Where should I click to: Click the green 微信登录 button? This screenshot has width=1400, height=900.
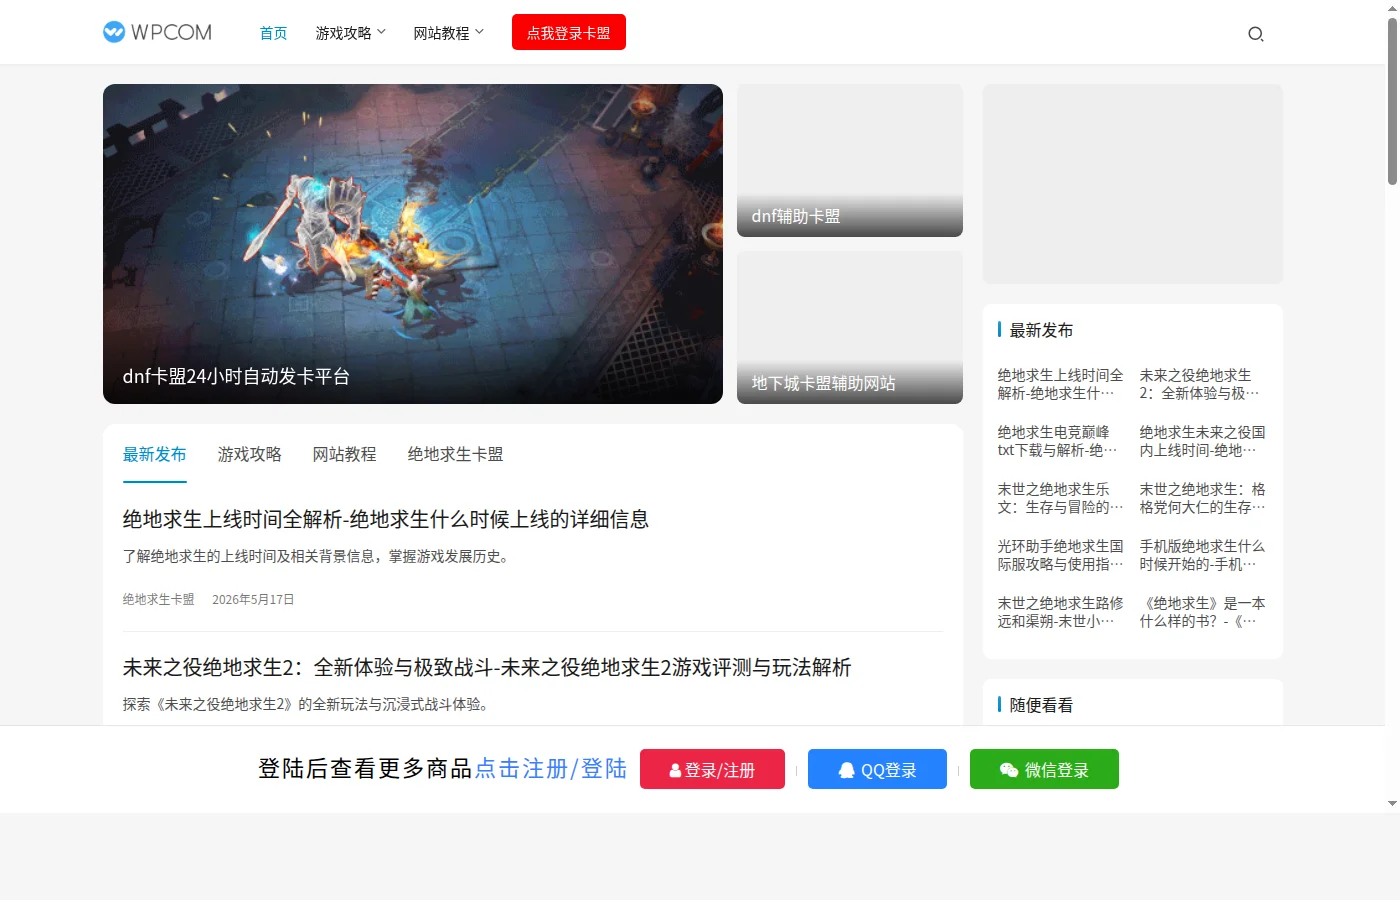(1044, 769)
